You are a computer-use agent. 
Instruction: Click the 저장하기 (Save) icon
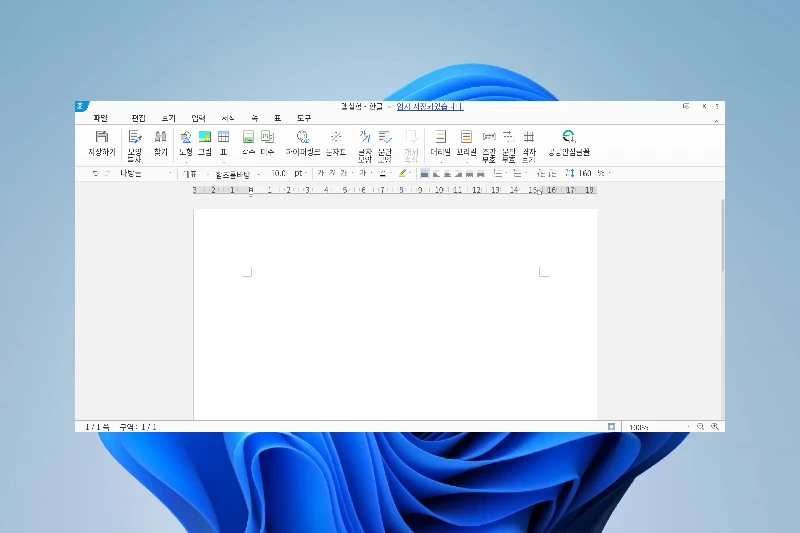(101, 143)
